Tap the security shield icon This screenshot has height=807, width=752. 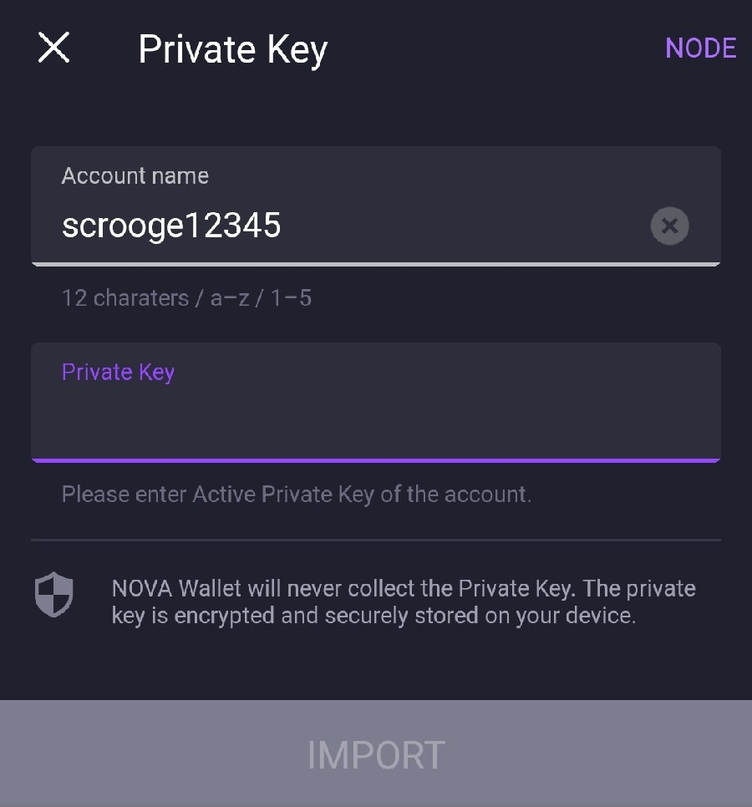[x=54, y=596]
